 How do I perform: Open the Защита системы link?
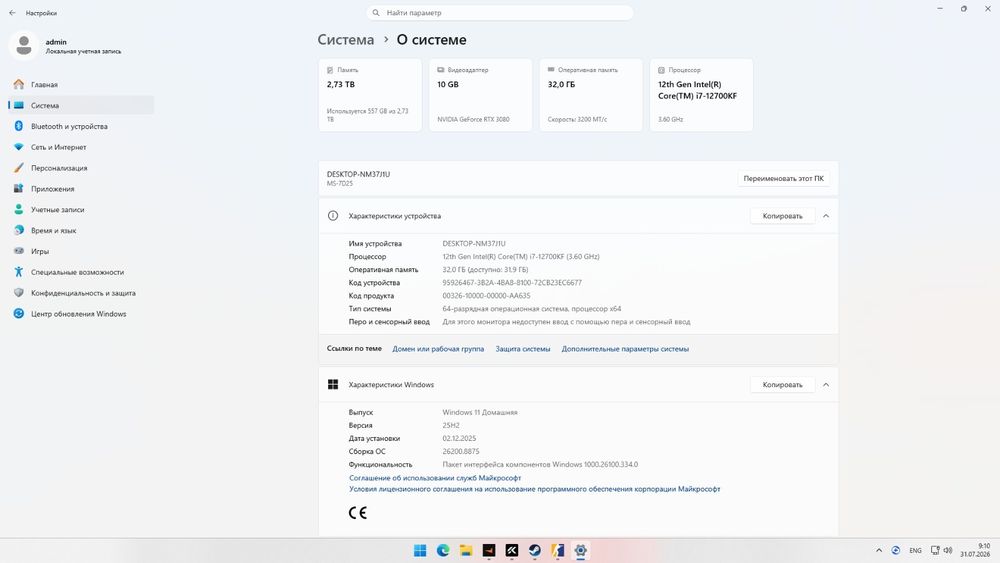[x=523, y=349]
